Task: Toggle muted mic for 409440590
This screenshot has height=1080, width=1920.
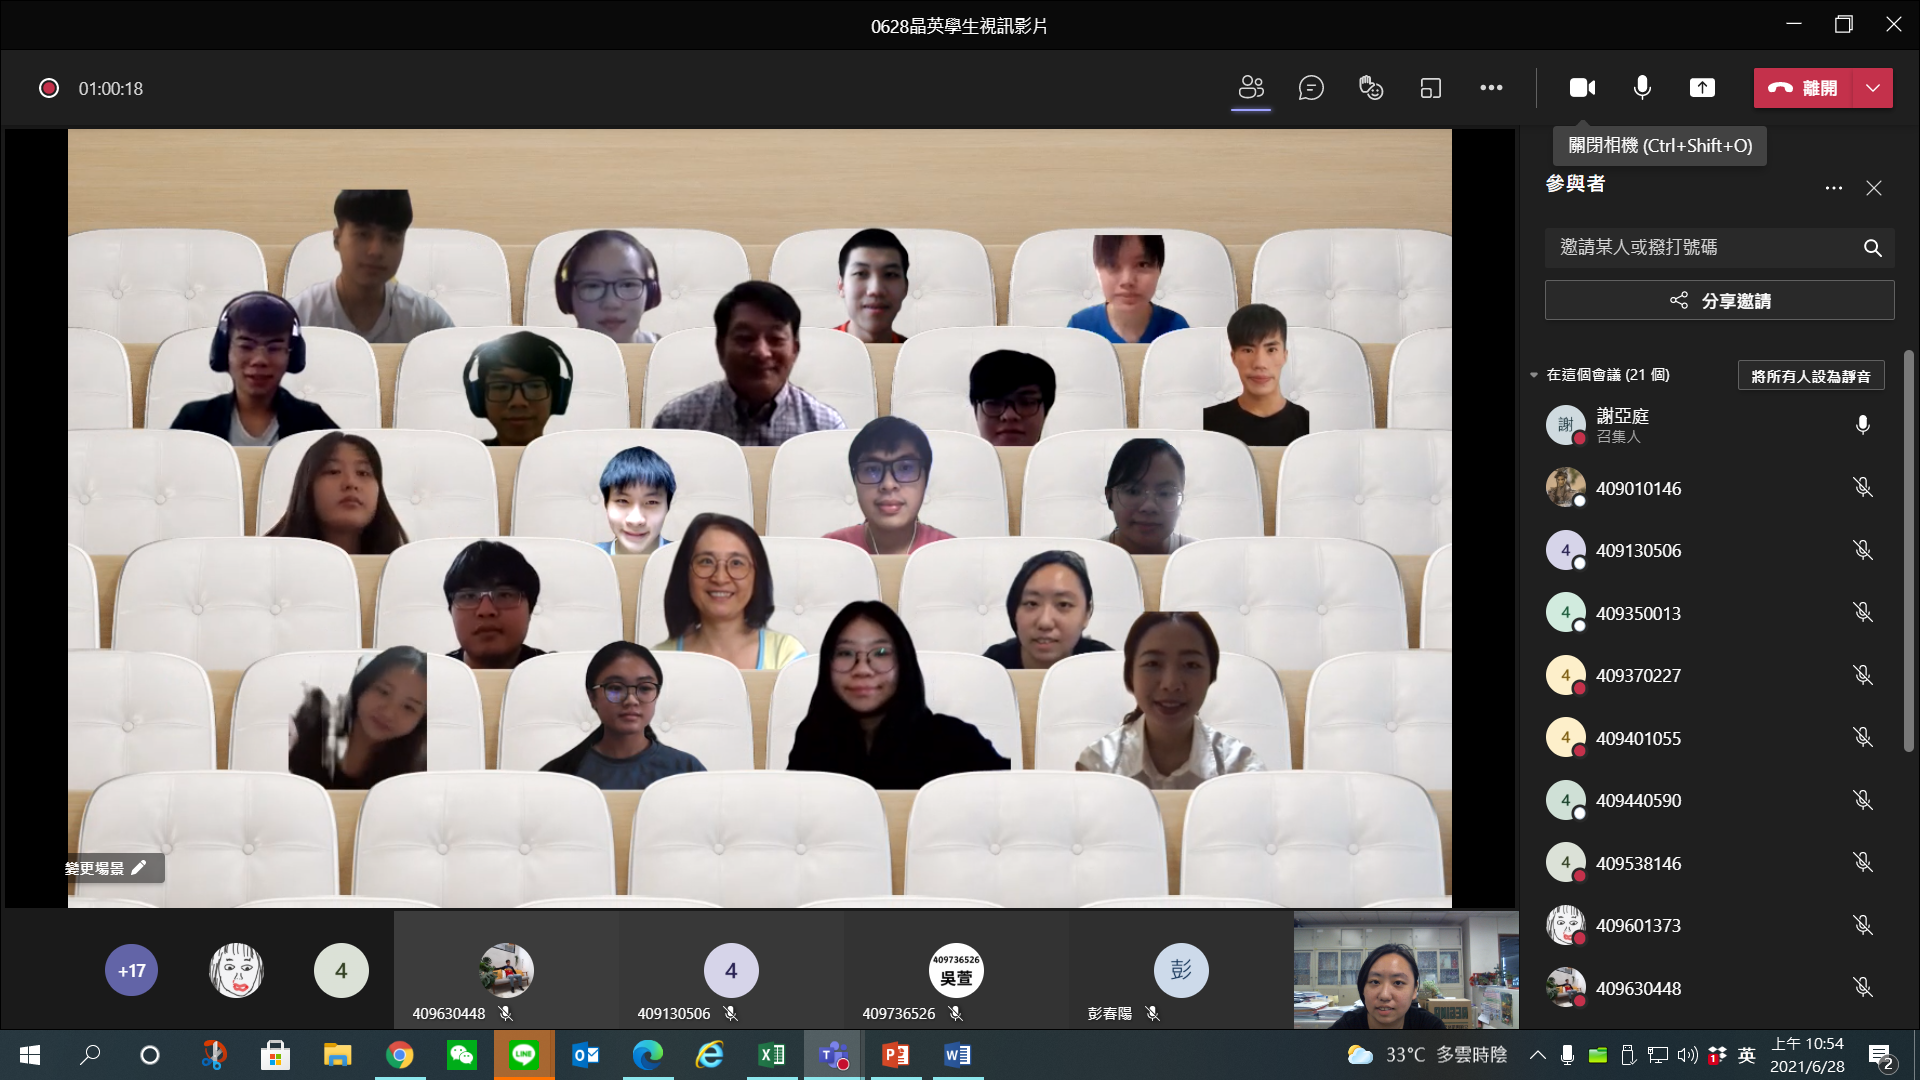Action: (x=1863, y=800)
